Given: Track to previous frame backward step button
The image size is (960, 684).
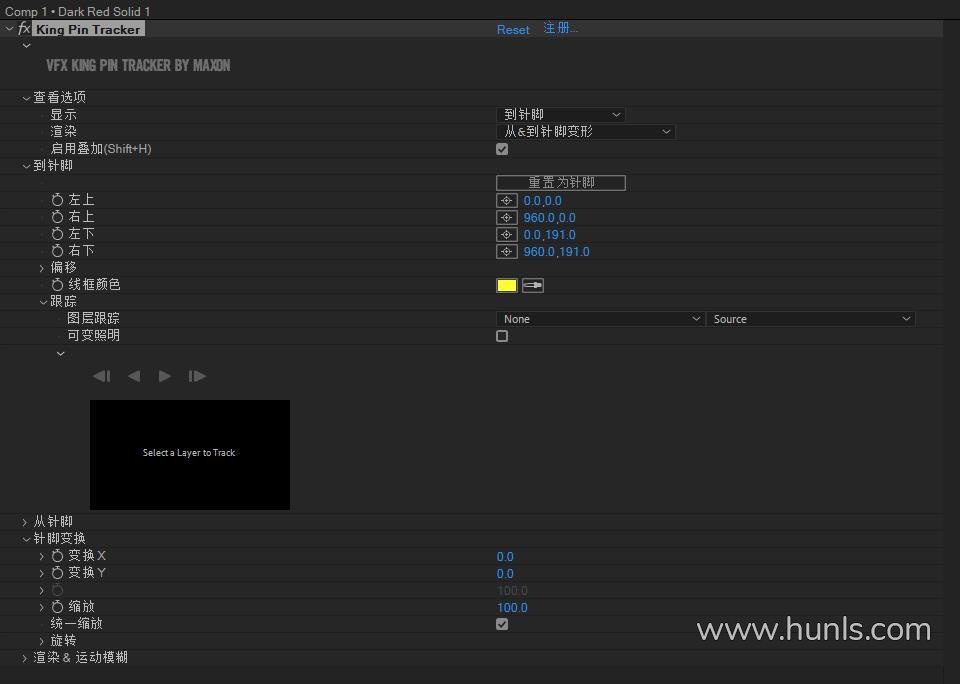Looking at the screenshot, I should (102, 376).
